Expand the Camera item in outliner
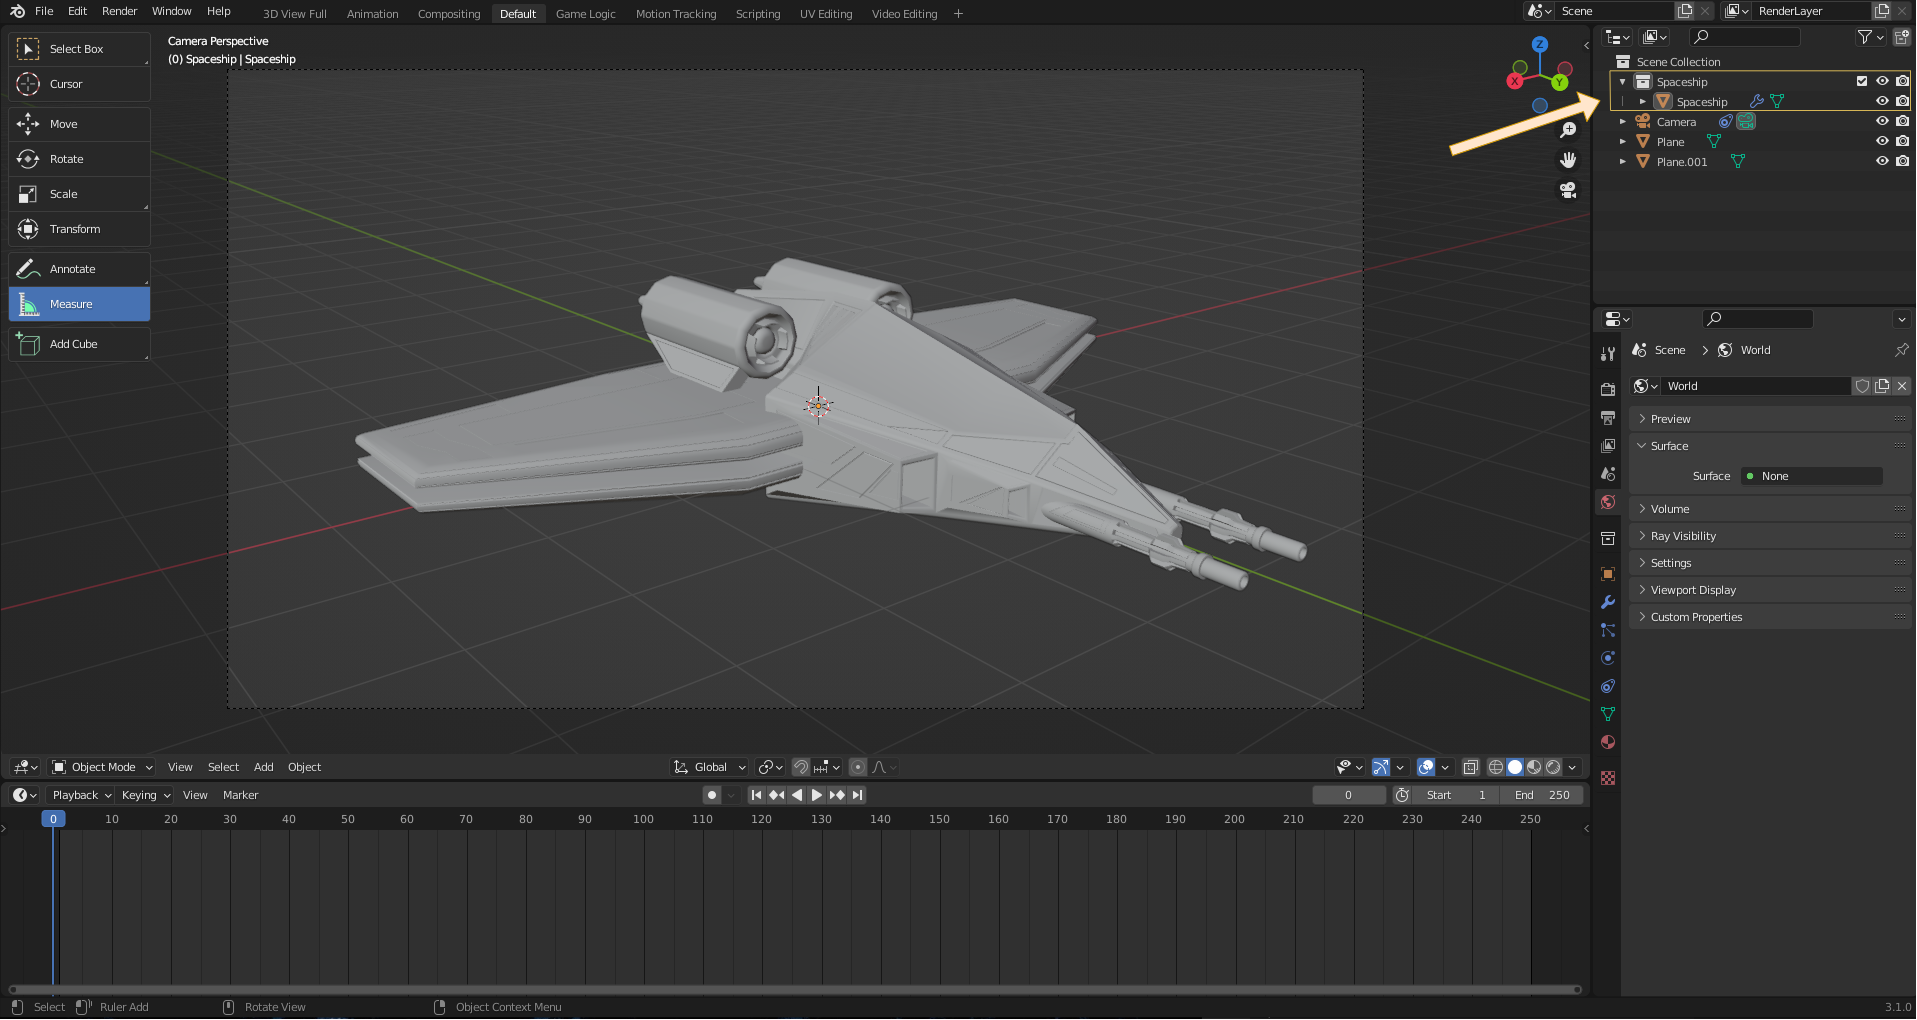Screen dimensions: 1917x1020 pyautogui.click(x=1623, y=122)
